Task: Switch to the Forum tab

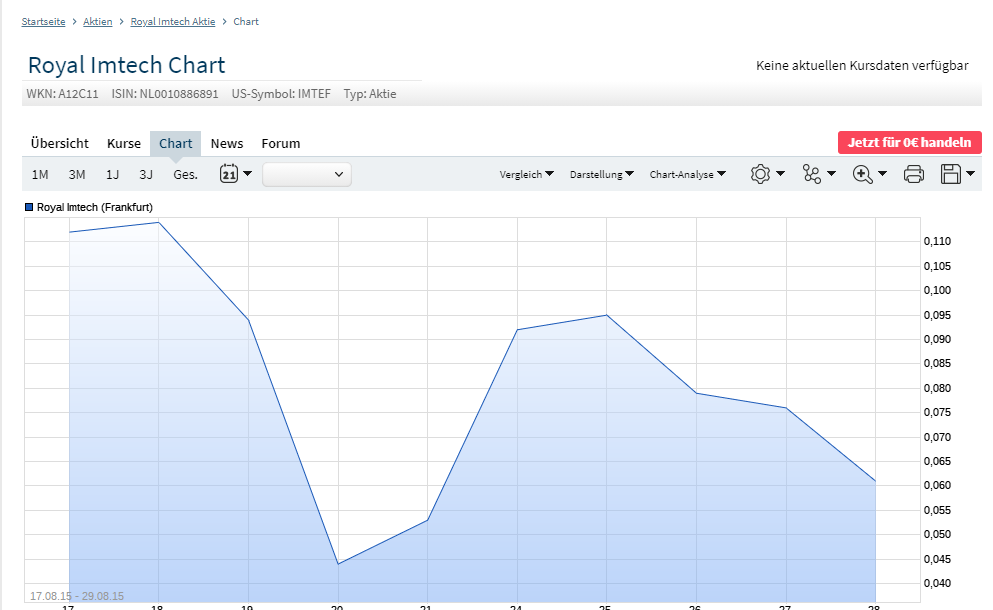Action: pyautogui.click(x=281, y=143)
